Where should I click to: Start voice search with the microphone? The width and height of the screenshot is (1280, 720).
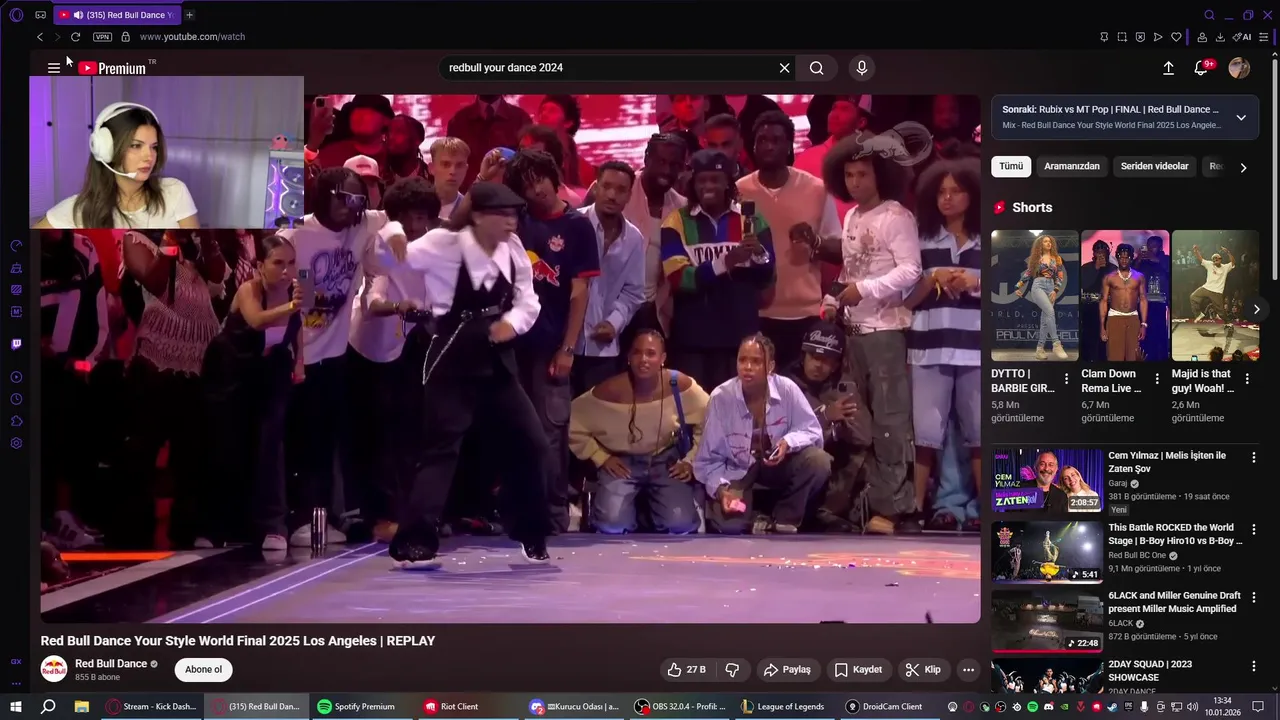click(x=862, y=68)
